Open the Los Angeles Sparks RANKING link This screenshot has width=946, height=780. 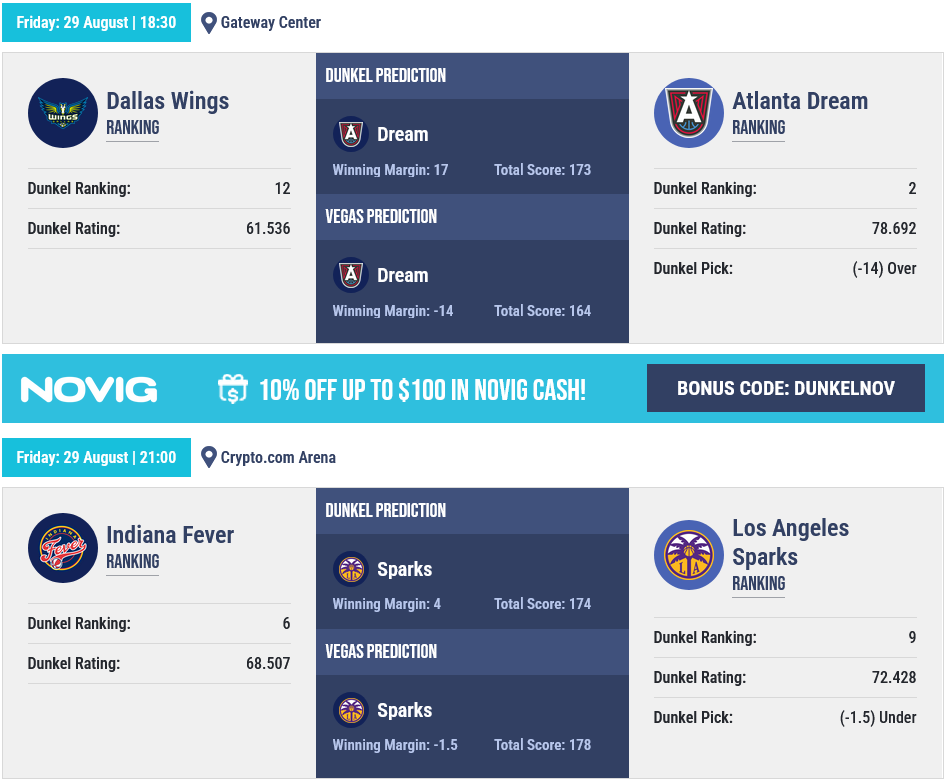pos(758,583)
